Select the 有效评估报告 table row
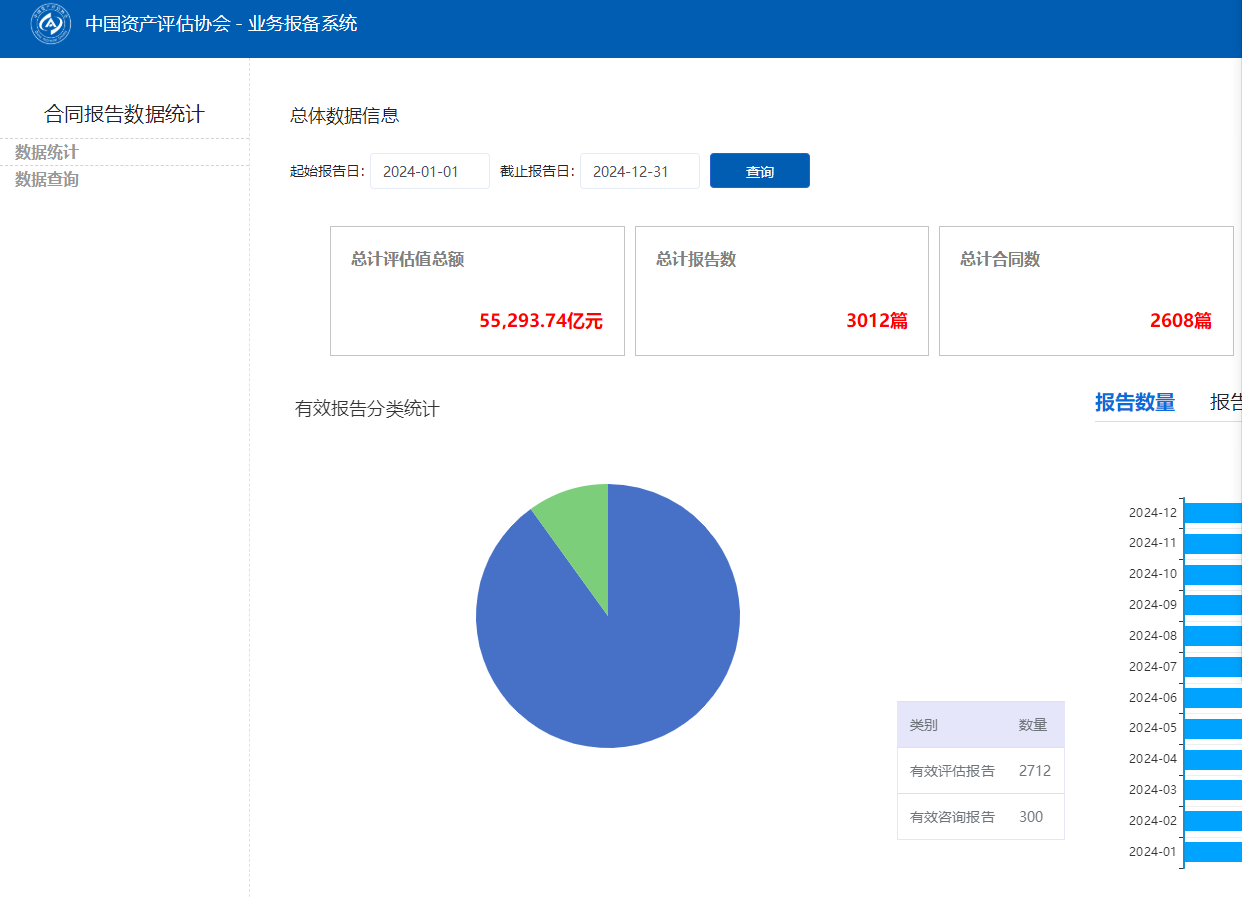Viewport: 1242px width, 897px height. click(x=980, y=770)
